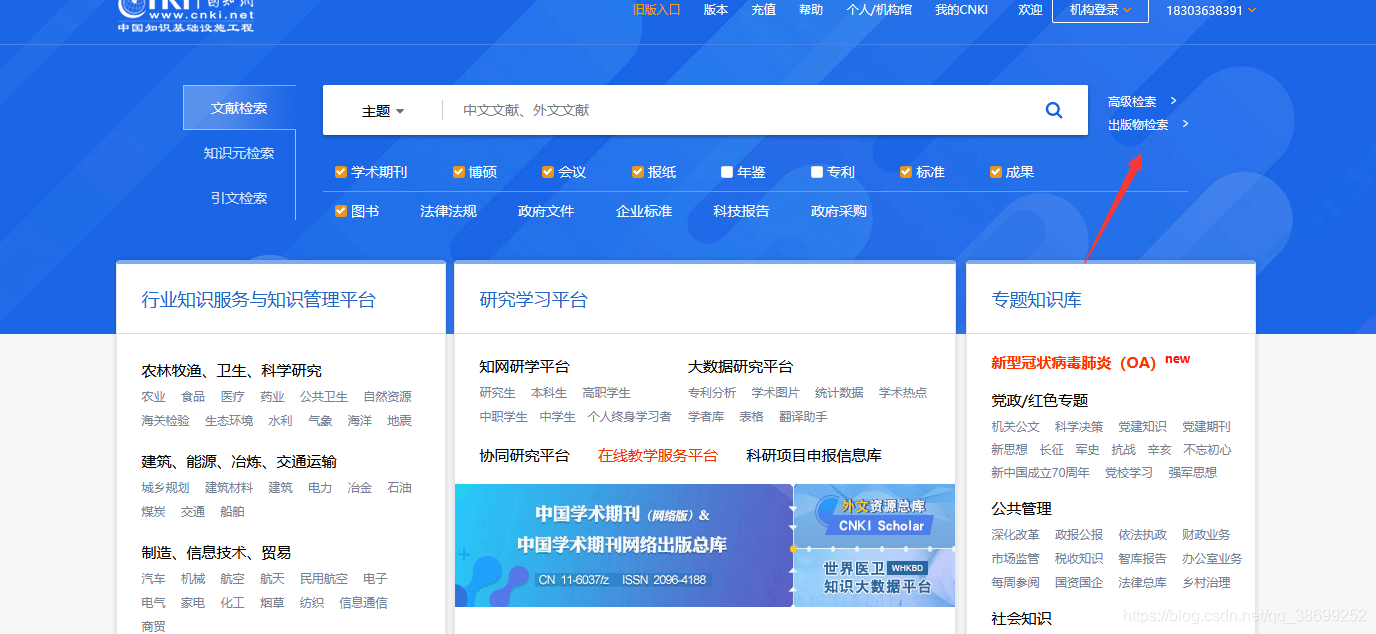Viewport: 1376px width, 634px height.
Task: Open the 中国学术期刊 banner image
Action: [x=624, y=546]
